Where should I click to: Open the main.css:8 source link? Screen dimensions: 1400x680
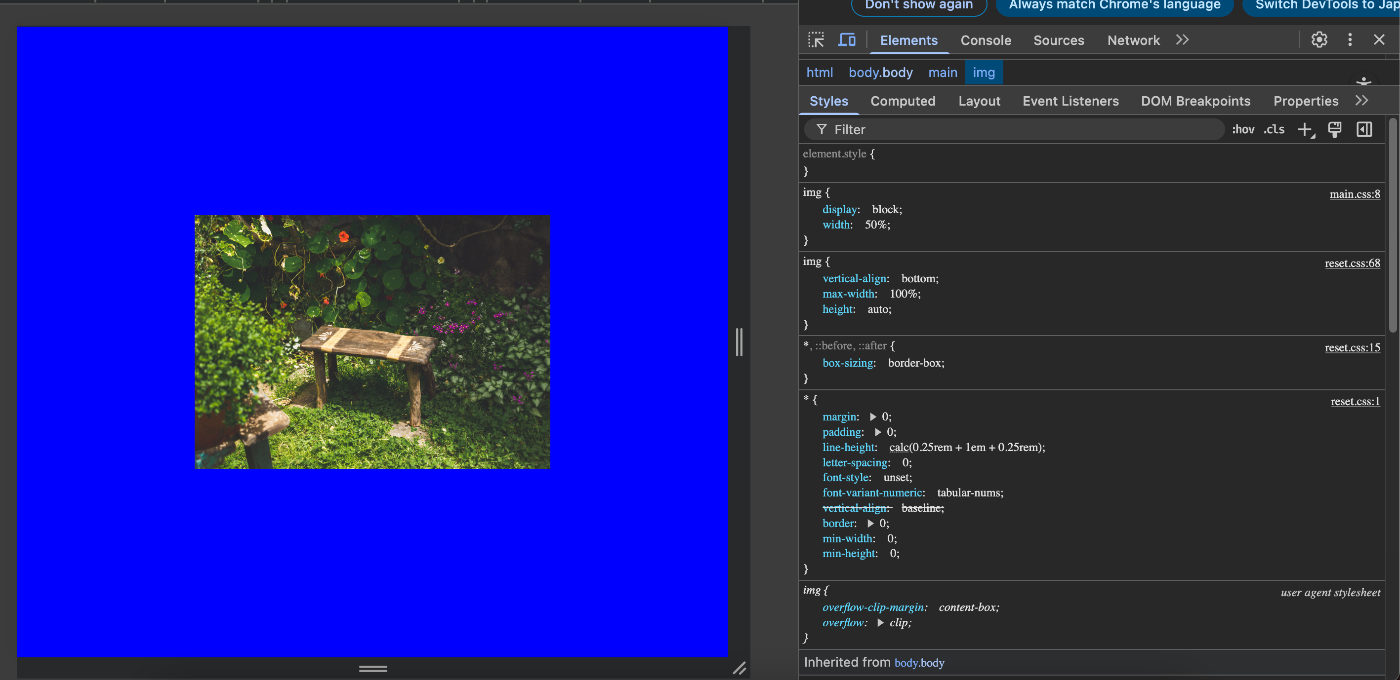[x=1354, y=193]
